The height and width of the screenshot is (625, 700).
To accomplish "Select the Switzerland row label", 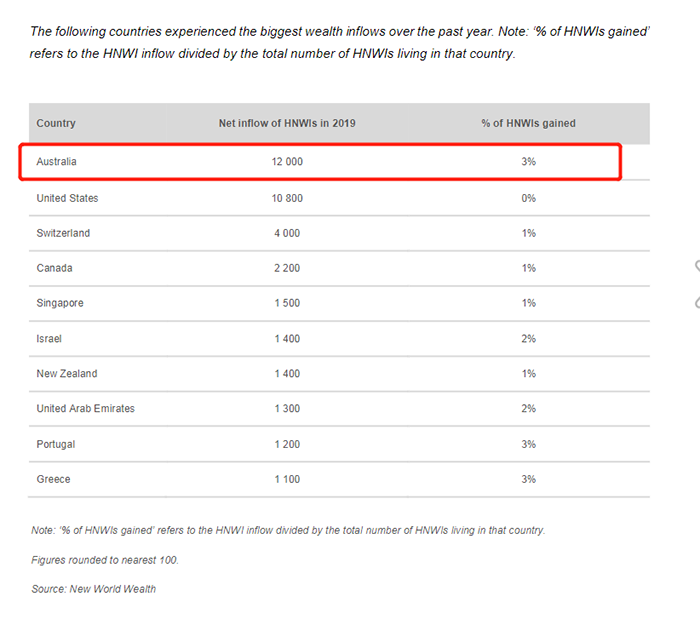I will [x=63, y=233].
